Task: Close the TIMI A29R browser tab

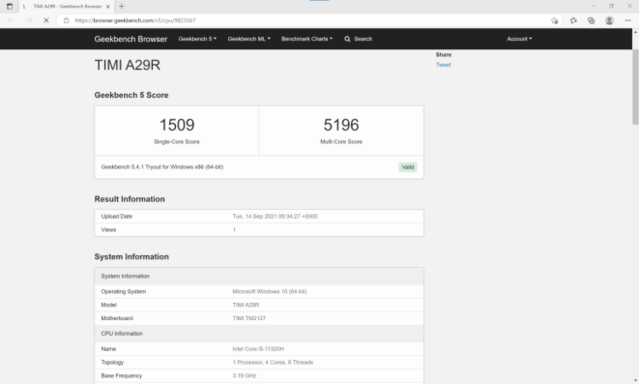Action: (108, 7)
